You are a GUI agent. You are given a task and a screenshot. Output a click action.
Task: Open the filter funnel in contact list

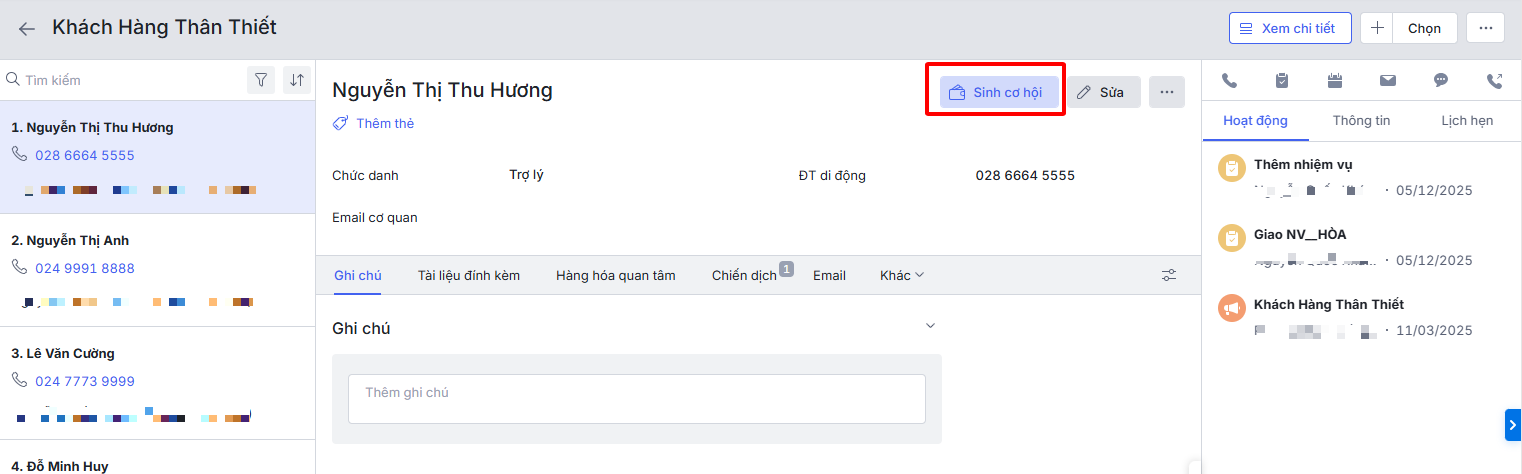(x=261, y=80)
